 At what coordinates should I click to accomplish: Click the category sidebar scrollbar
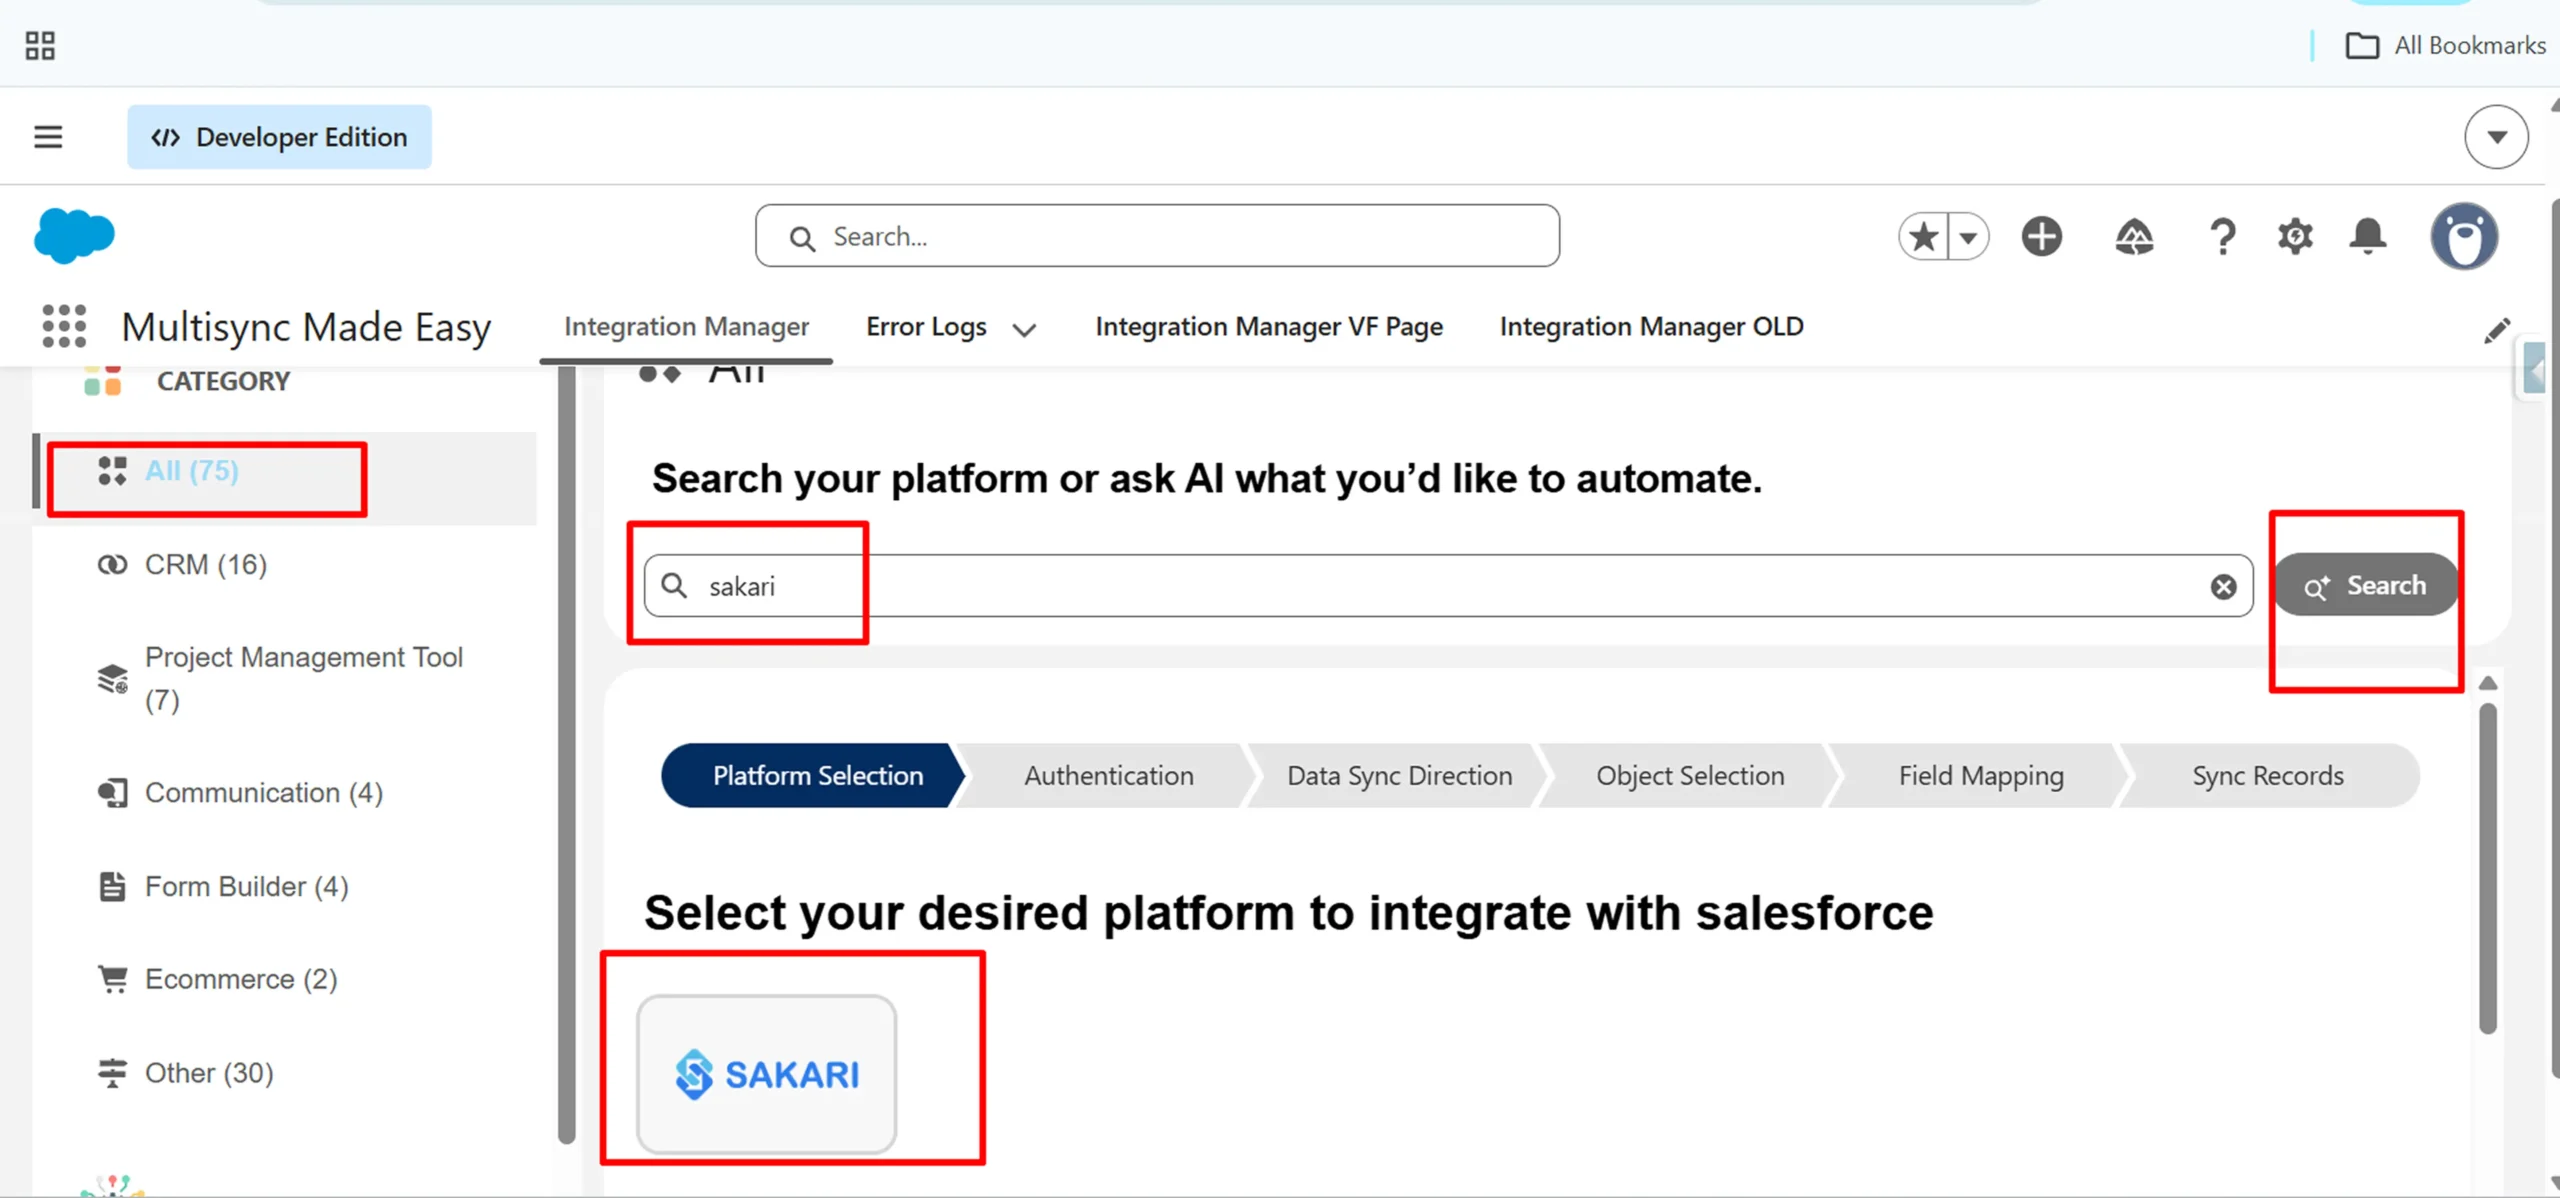pyautogui.click(x=566, y=755)
